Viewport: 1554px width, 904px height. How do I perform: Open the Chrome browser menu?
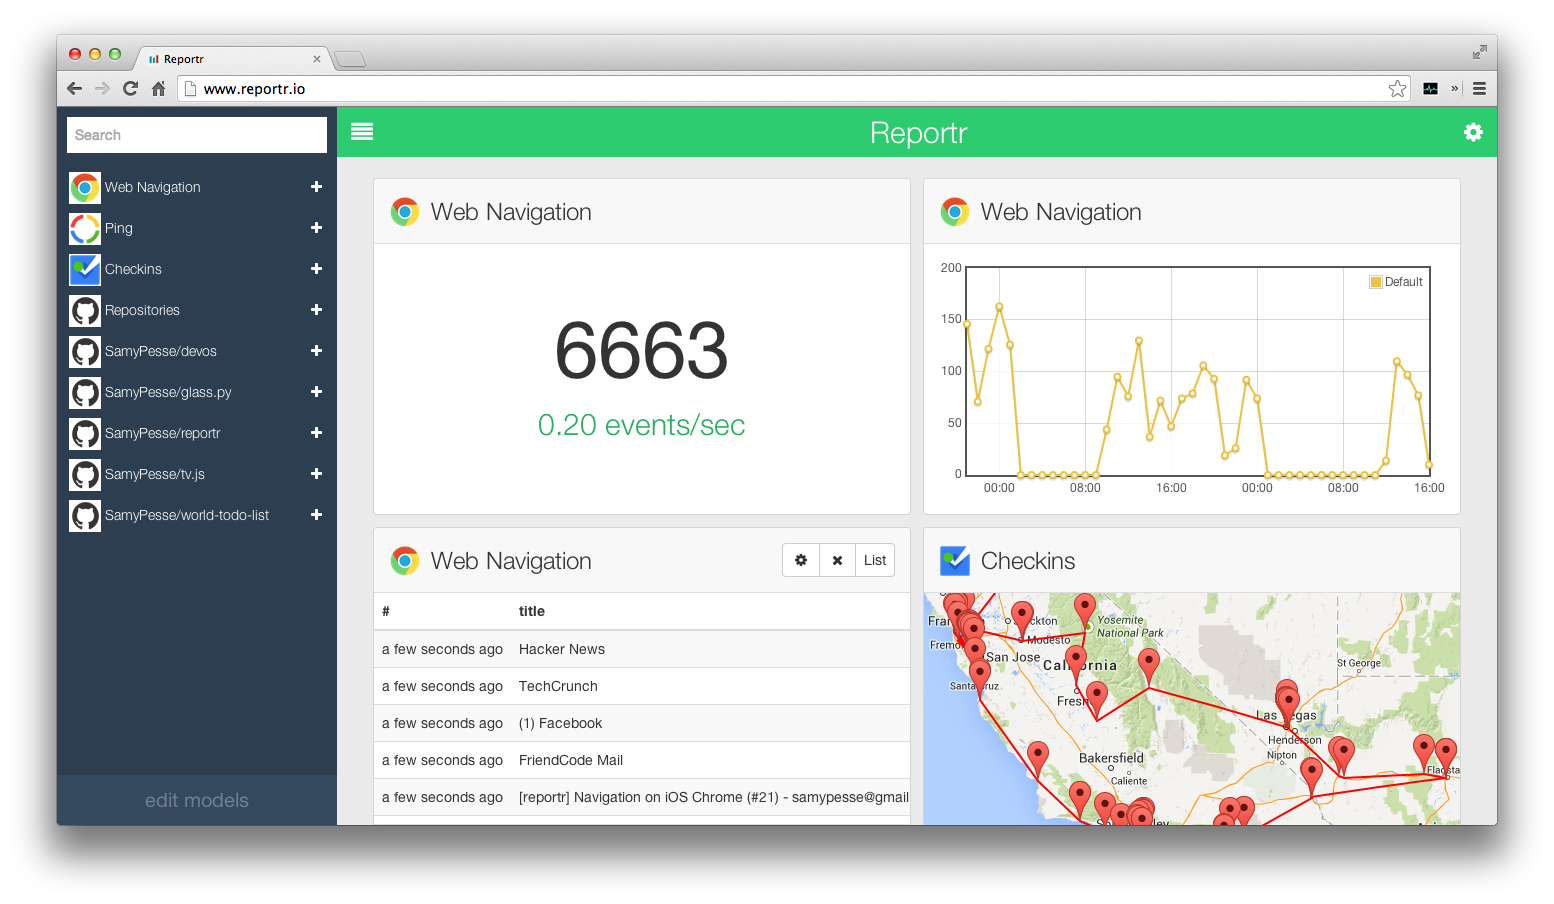[x=1479, y=89]
